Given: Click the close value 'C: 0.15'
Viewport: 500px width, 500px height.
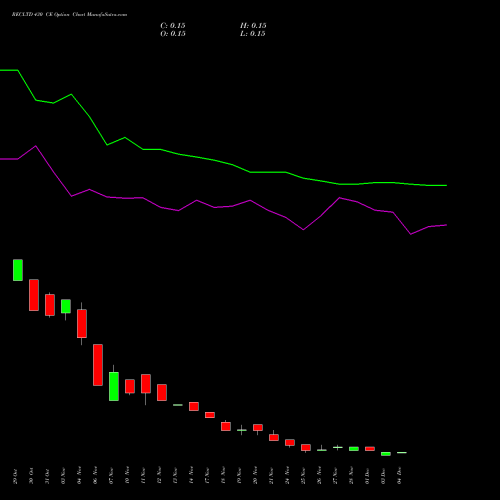Looking at the screenshot, I should click(x=173, y=26).
